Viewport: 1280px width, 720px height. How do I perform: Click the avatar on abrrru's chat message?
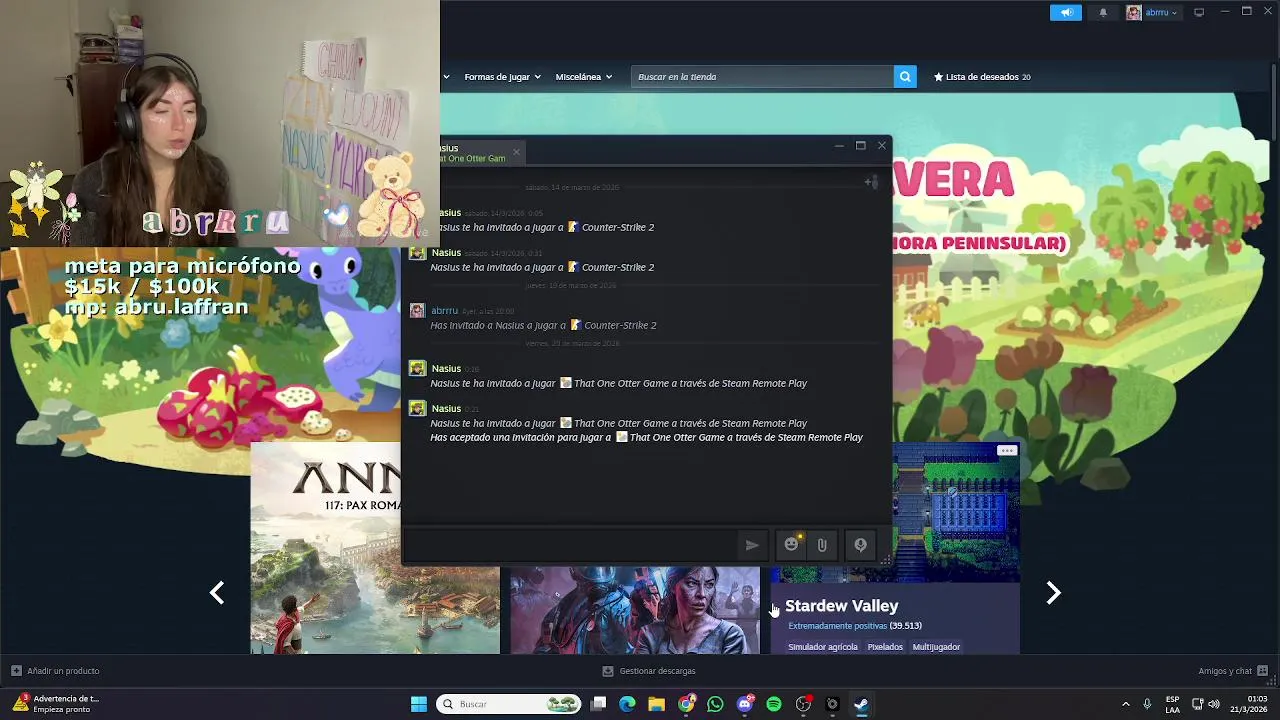click(417, 311)
